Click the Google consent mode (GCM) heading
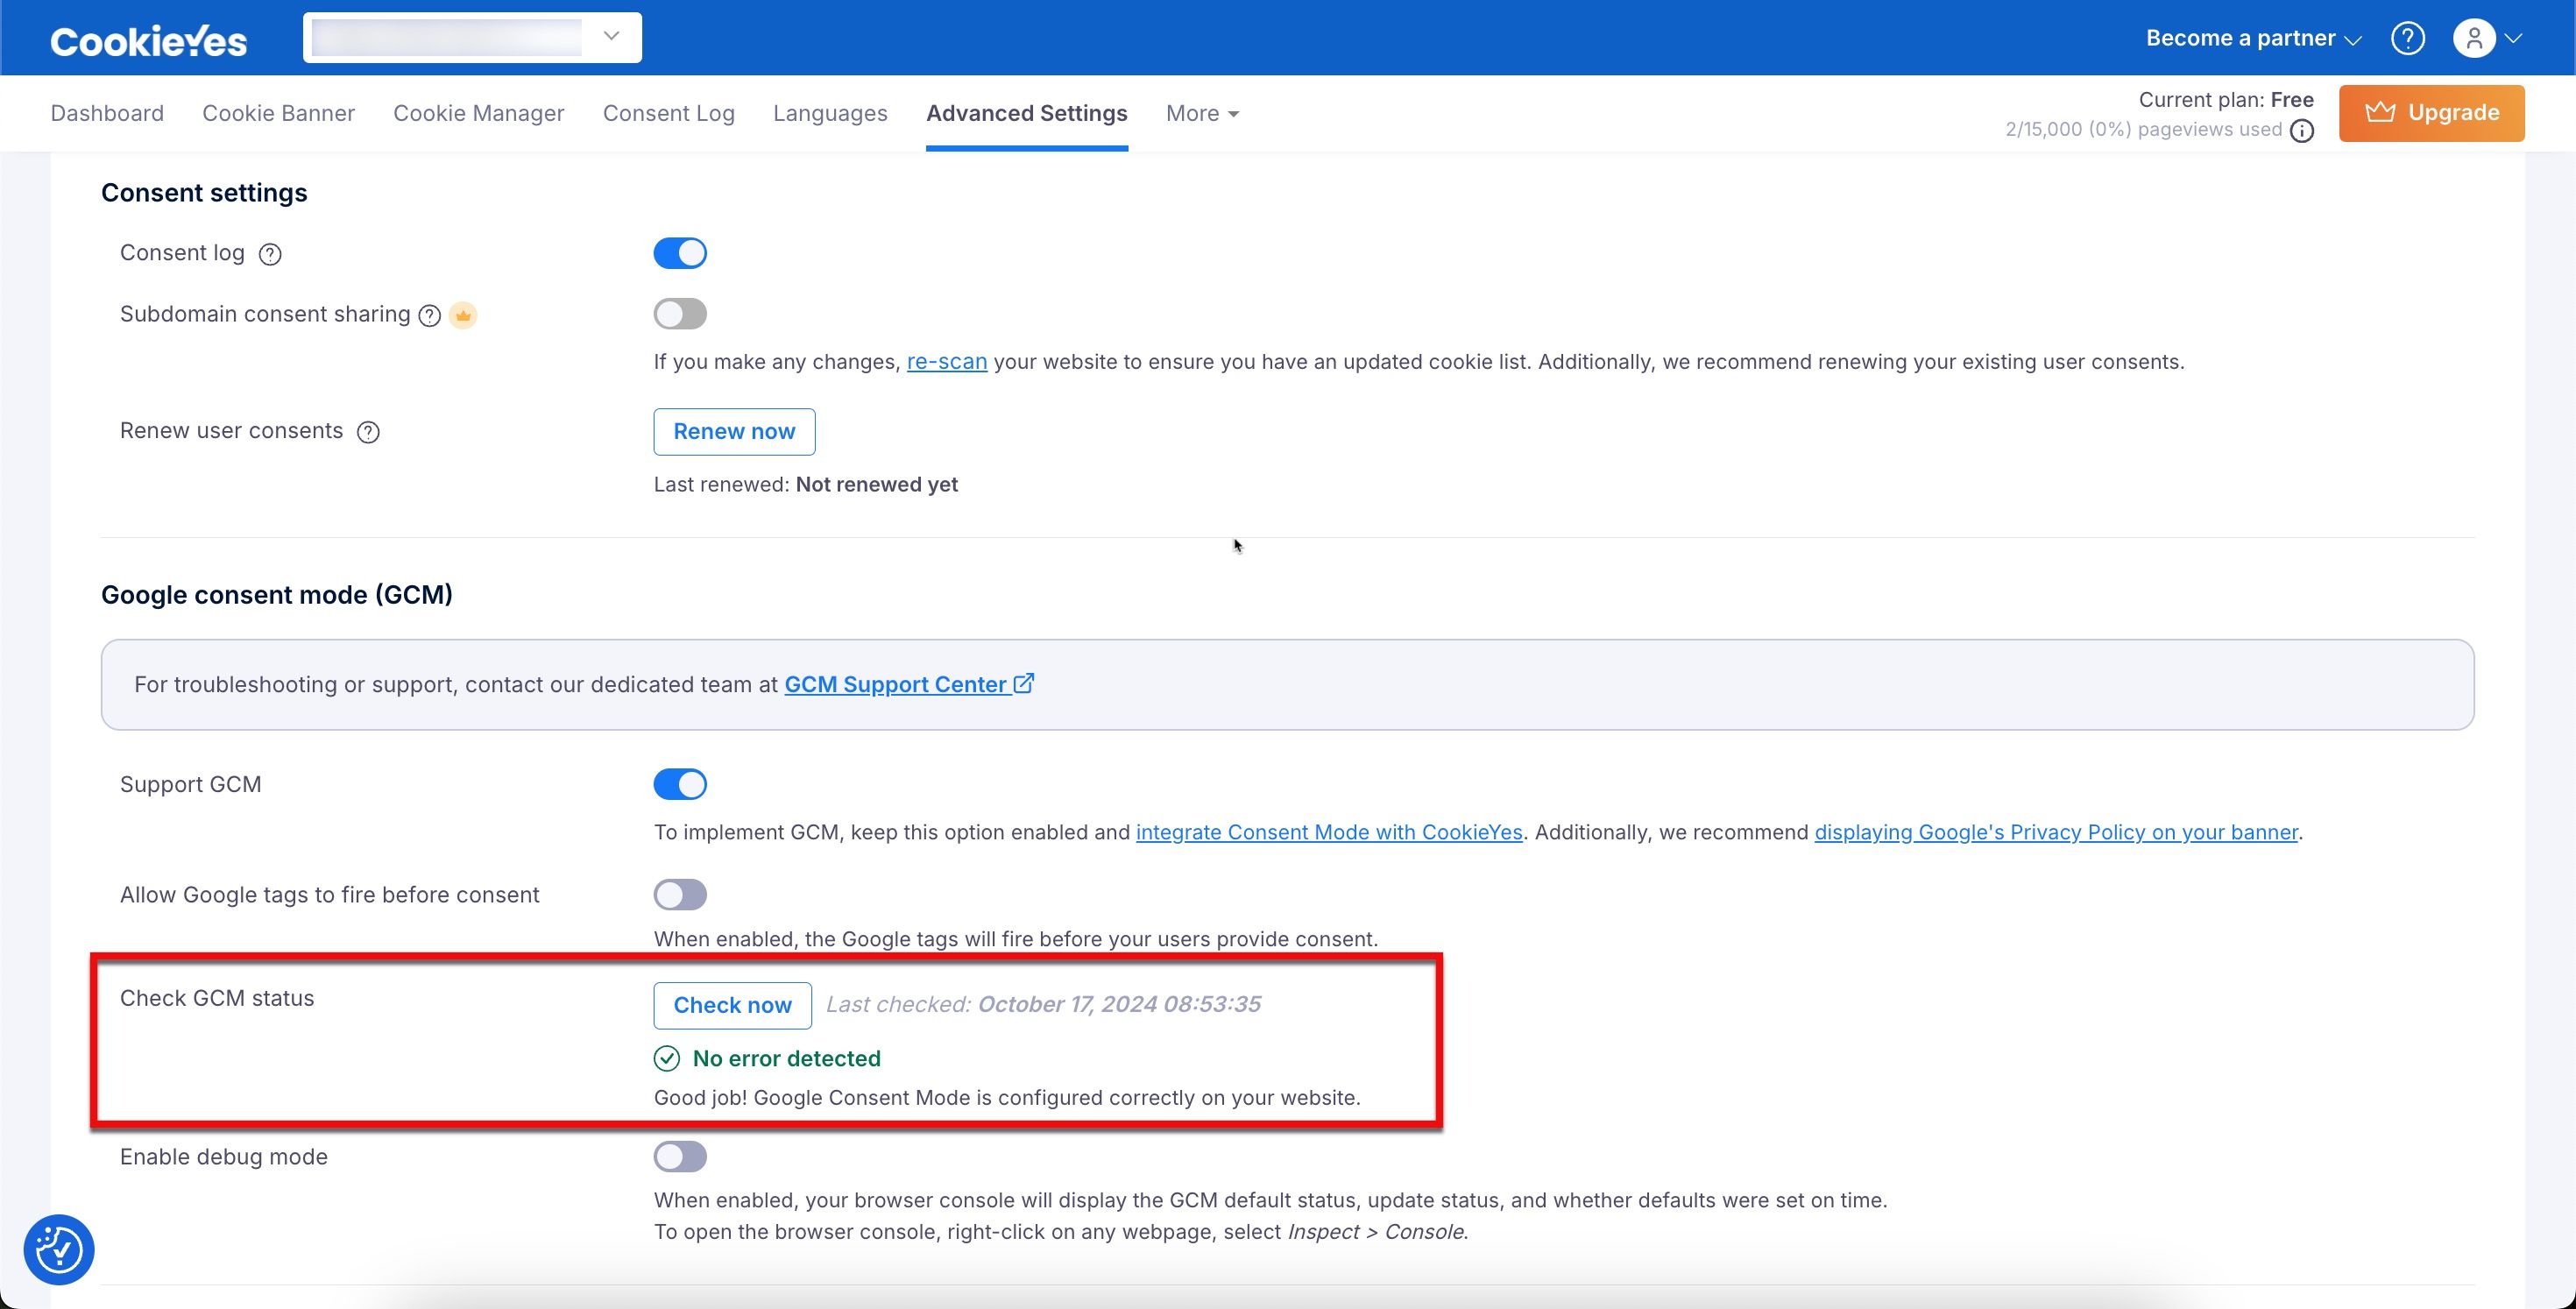Image resolution: width=2576 pixels, height=1309 pixels. (277, 595)
